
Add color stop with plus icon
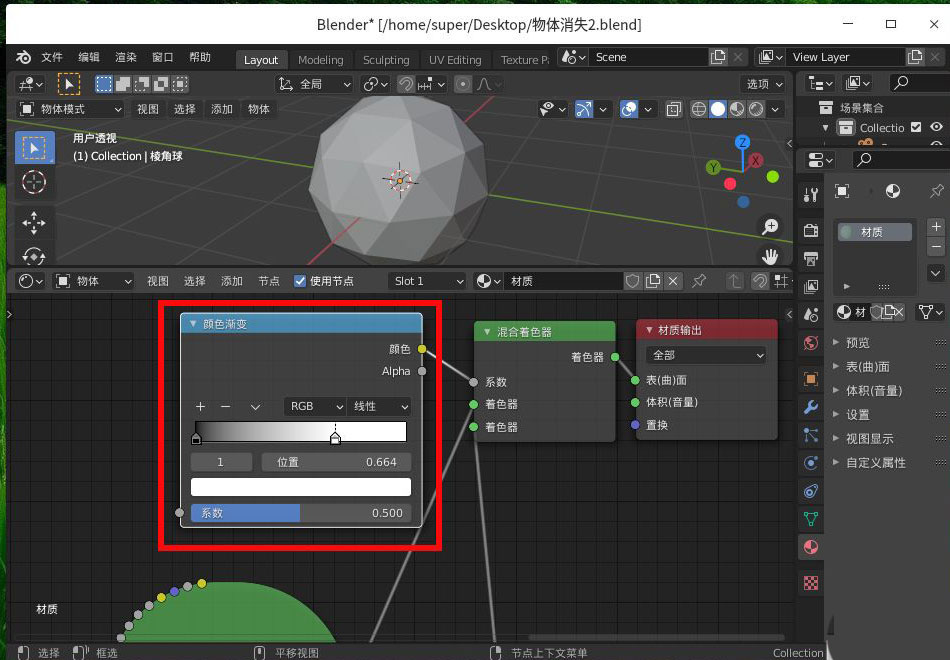point(200,407)
